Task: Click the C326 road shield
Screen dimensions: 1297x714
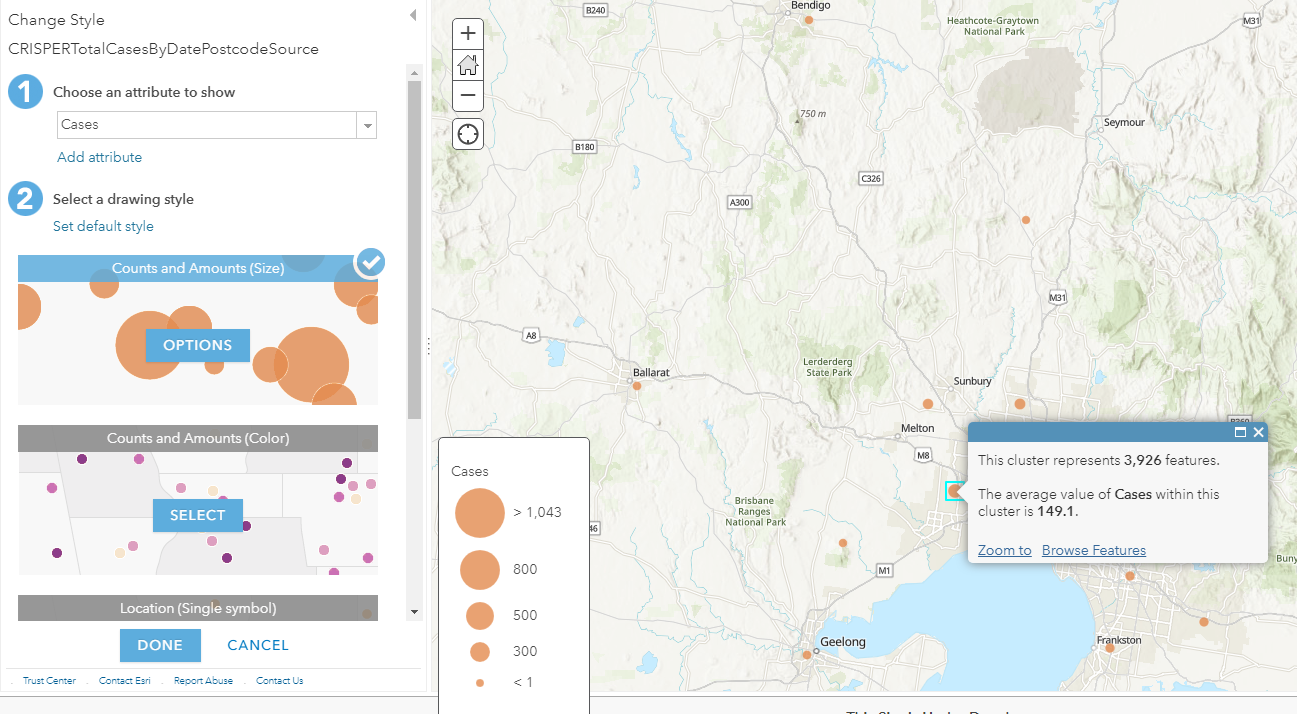Action: coord(871,178)
